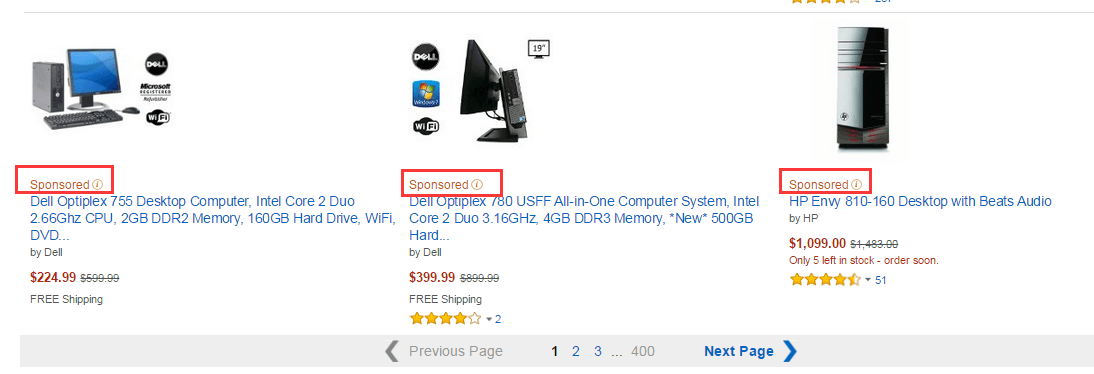Open Dell Optiplex 780 All-in-One product image
This screenshot has height=374, width=1094.
[481, 89]
